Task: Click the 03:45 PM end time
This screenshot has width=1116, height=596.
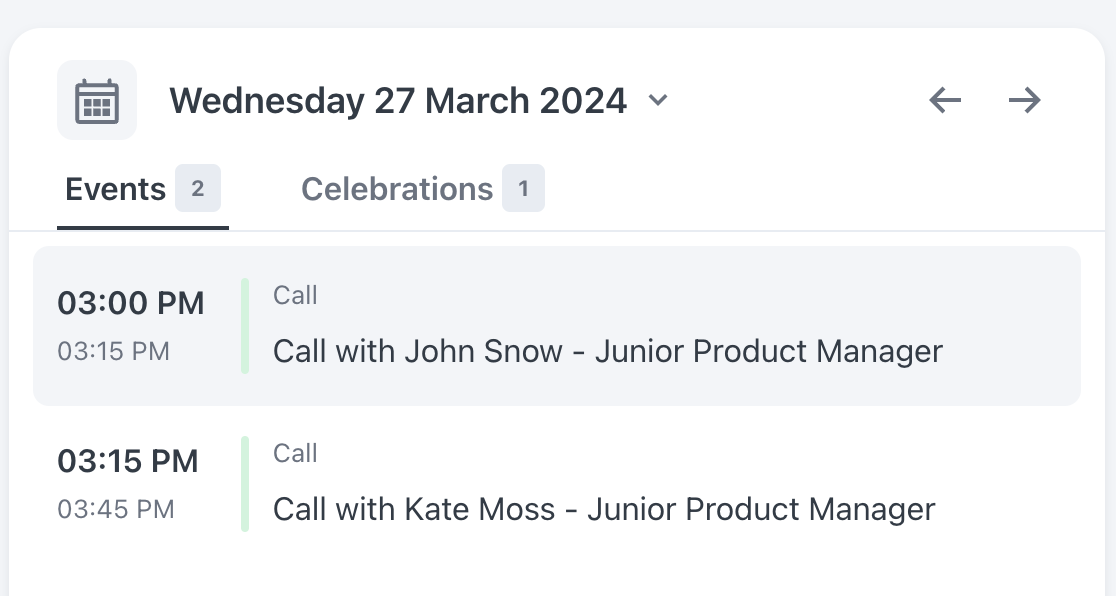Action: coord(116,509)
